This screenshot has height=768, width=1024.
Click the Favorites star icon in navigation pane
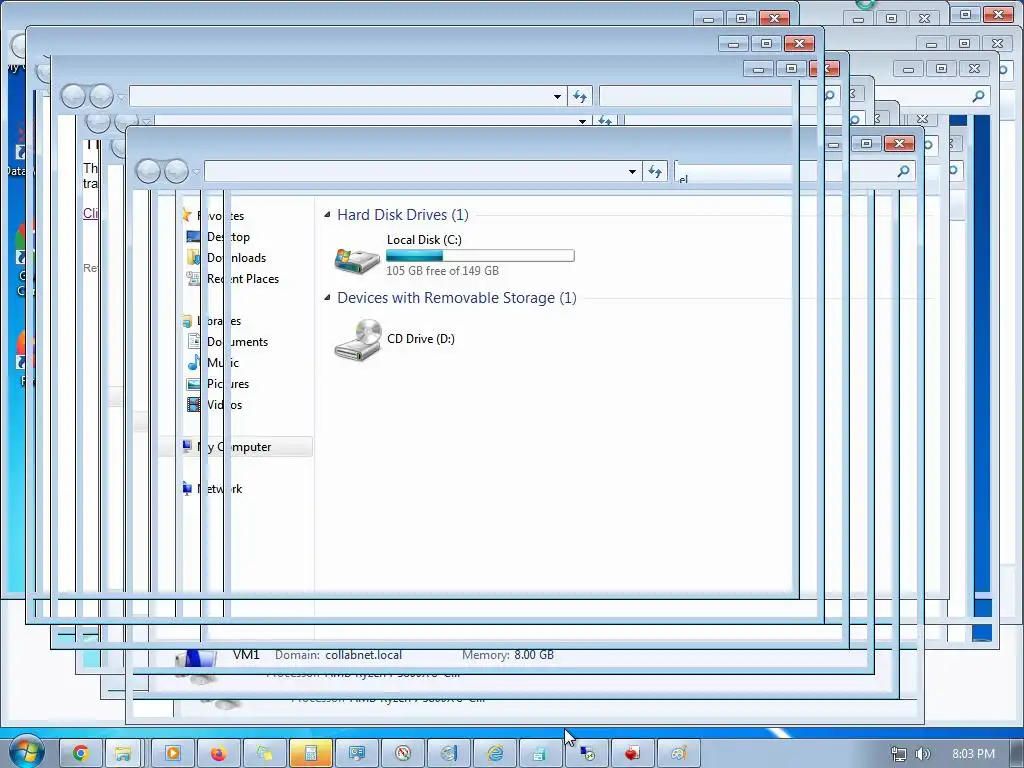pyautogui.click(x=187, y=216)
